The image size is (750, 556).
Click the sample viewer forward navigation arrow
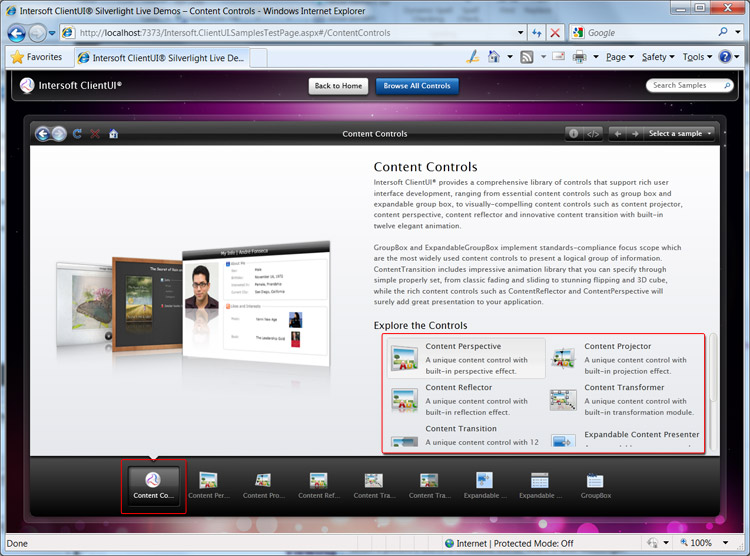click(x=59, y=134)
